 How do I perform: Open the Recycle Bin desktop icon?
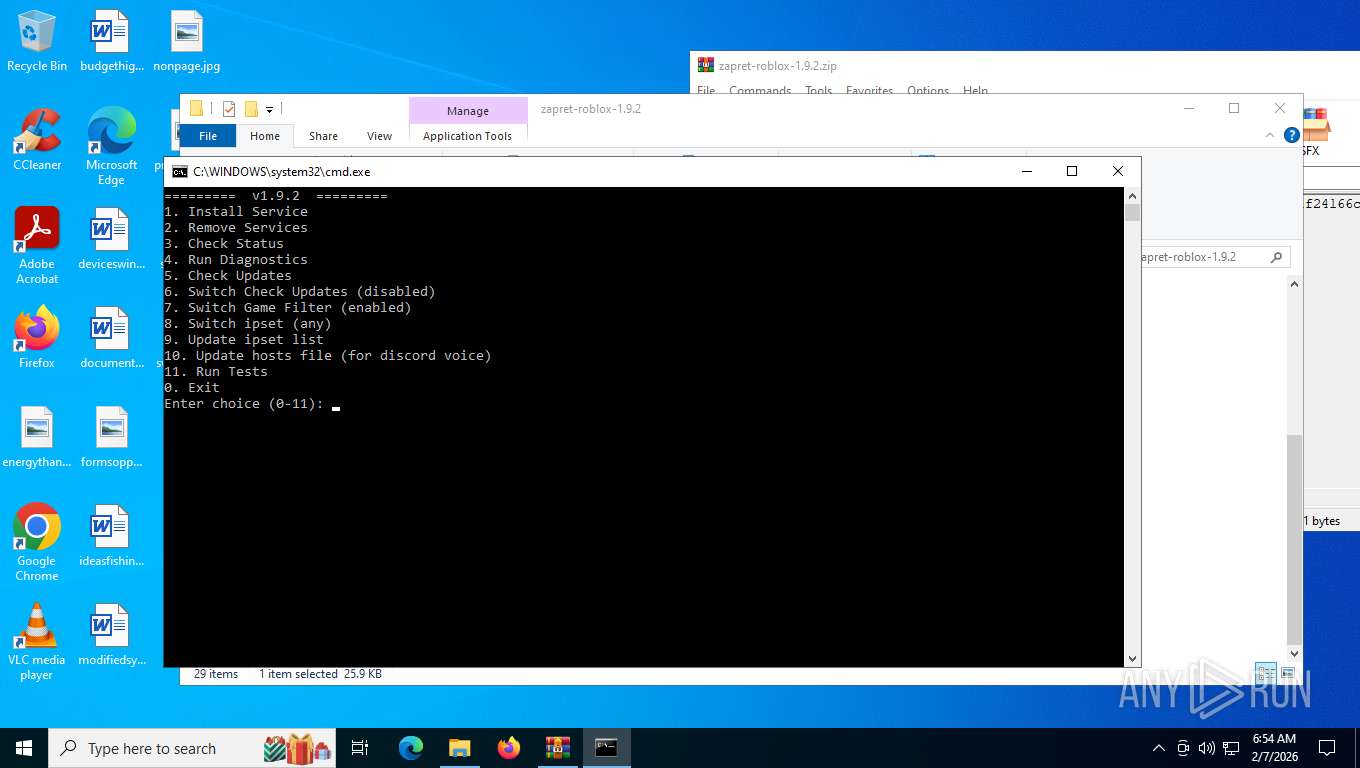click(x=37, y=41)
